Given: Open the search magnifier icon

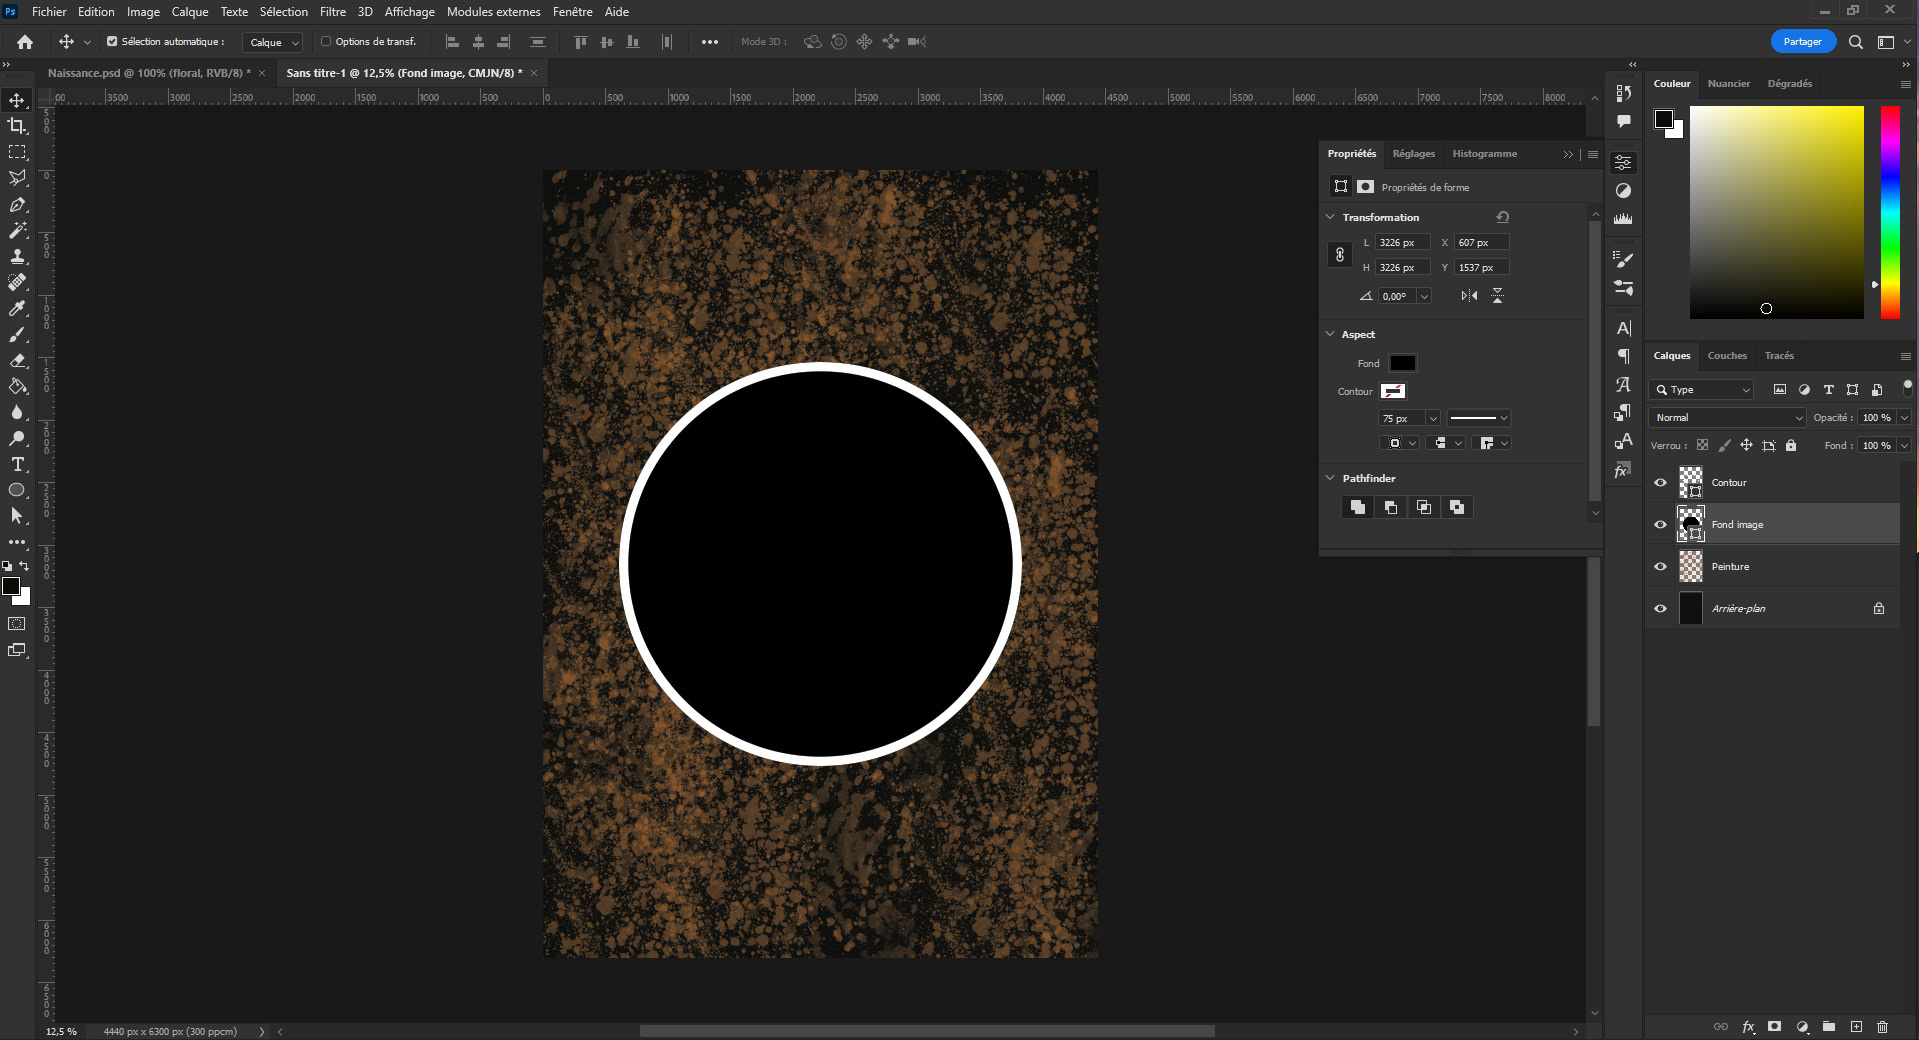Looking at the screenshot, I should point(1856,42).
